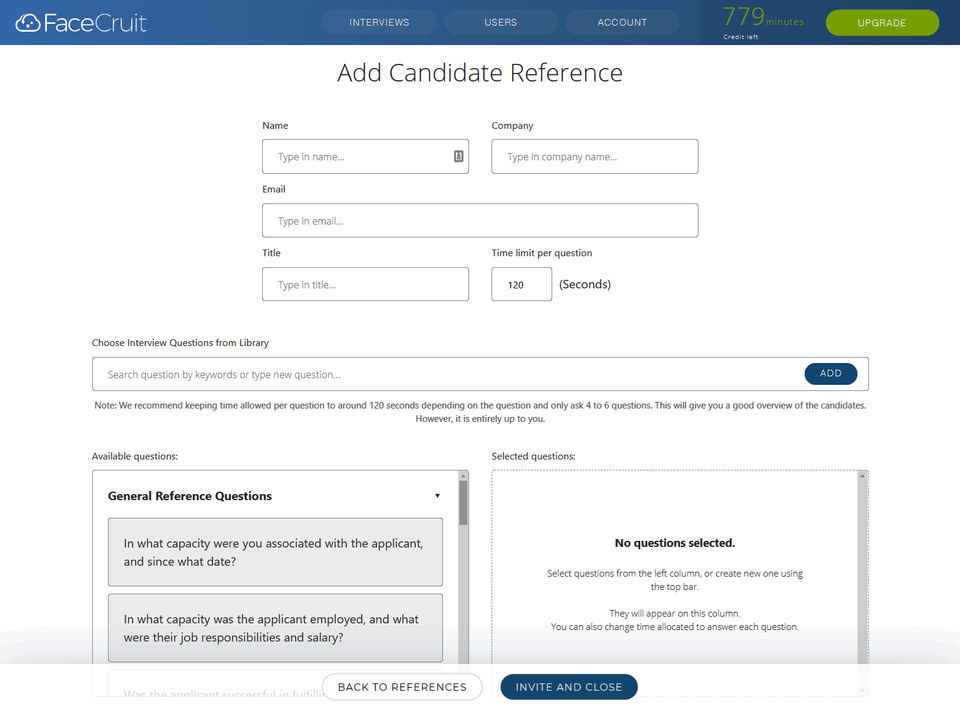The width and height of the screenshot is (960, 723).
Task: Open the Account section
Action: [x=622, y=22]
